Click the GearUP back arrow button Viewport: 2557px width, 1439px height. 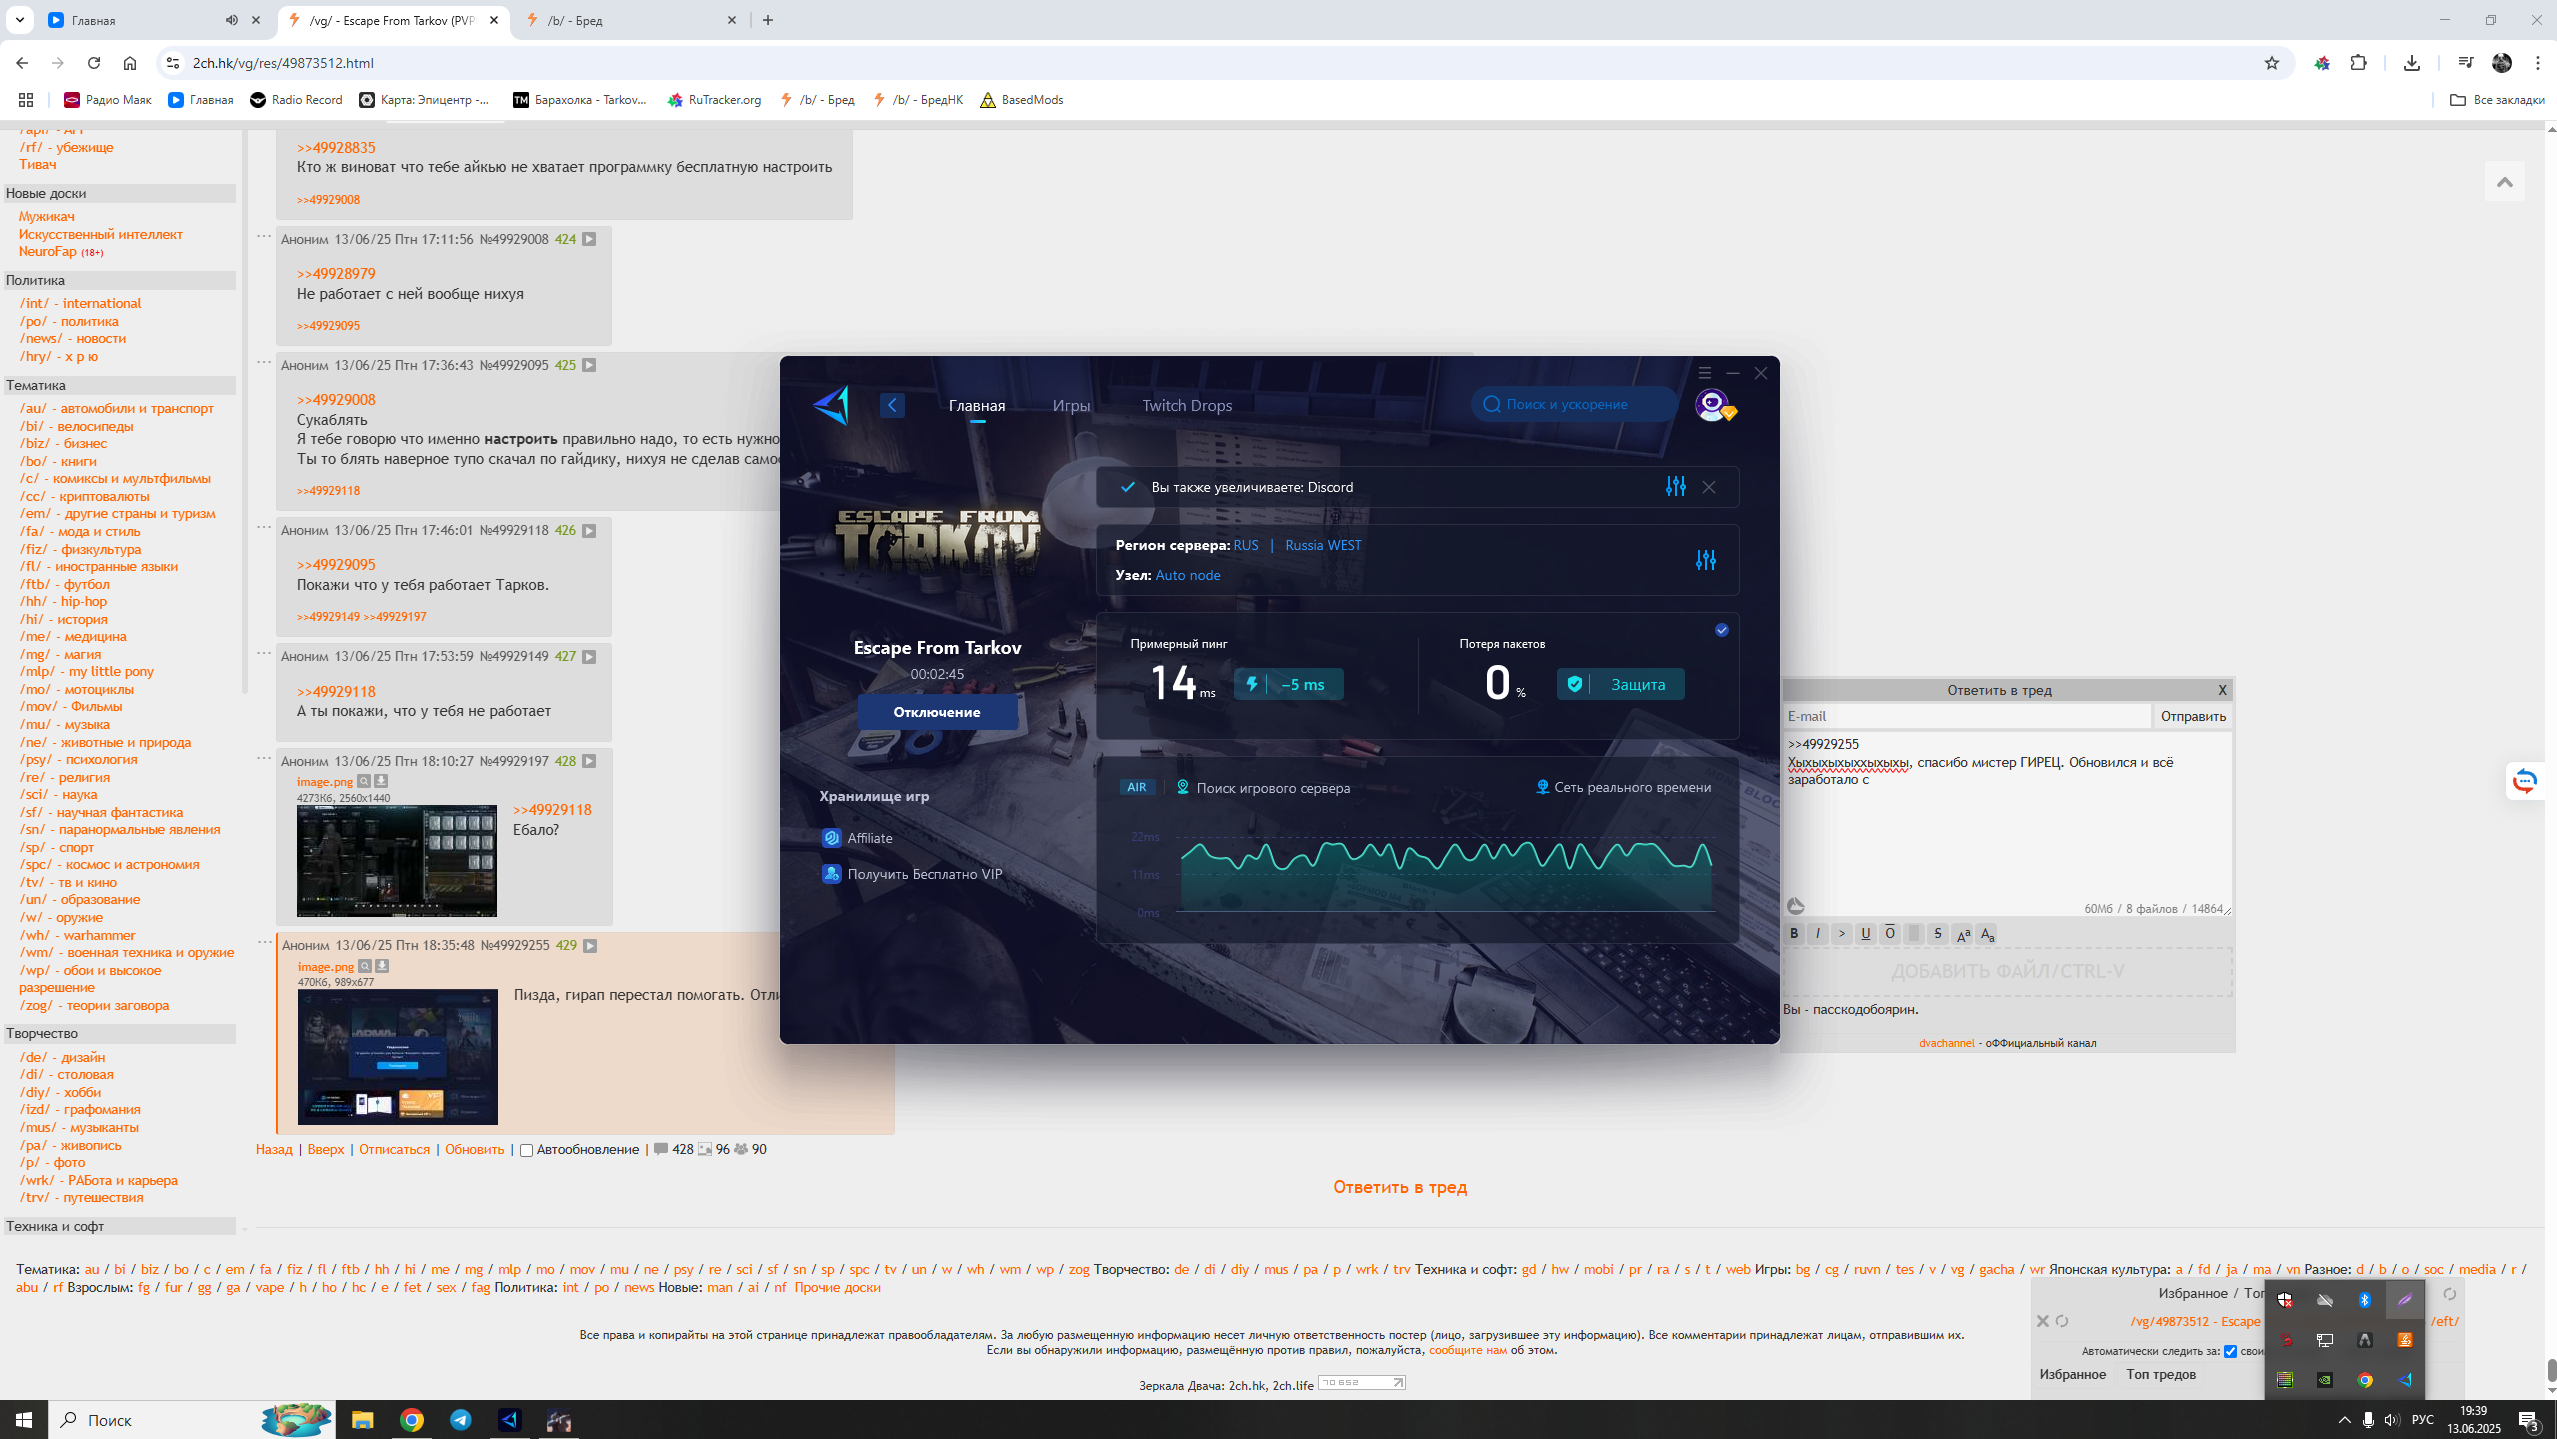(x=892, y=405)
